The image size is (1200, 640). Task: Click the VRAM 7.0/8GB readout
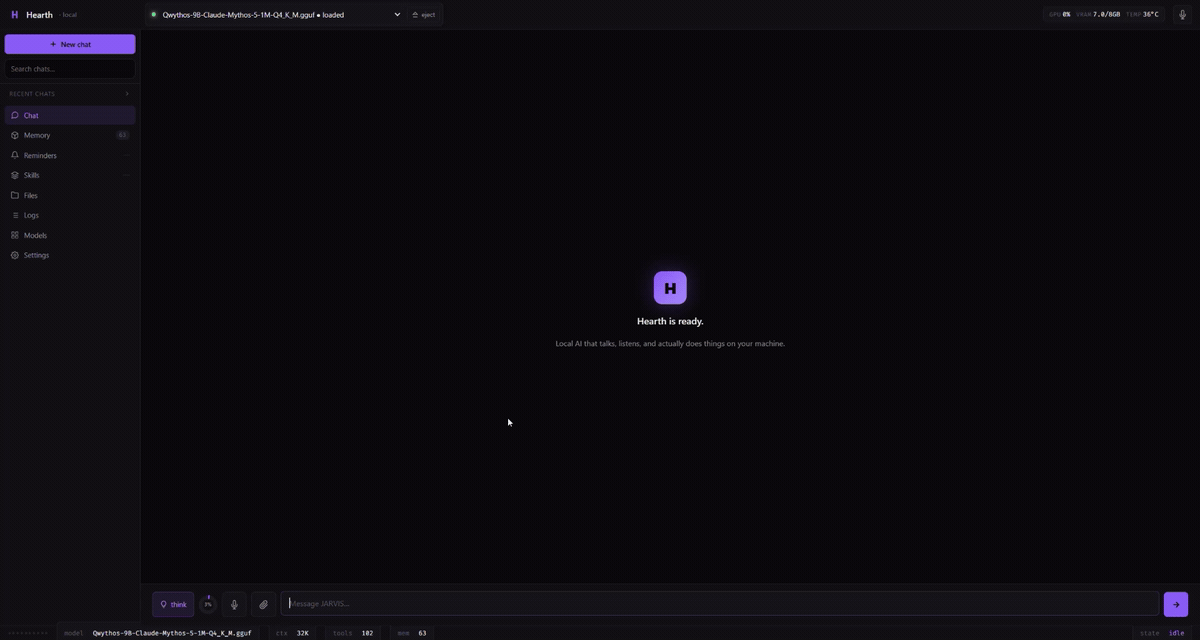point(1098,15)
